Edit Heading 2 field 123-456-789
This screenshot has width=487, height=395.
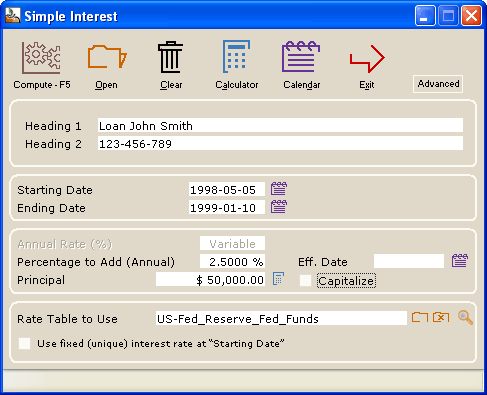pos(280,144)
